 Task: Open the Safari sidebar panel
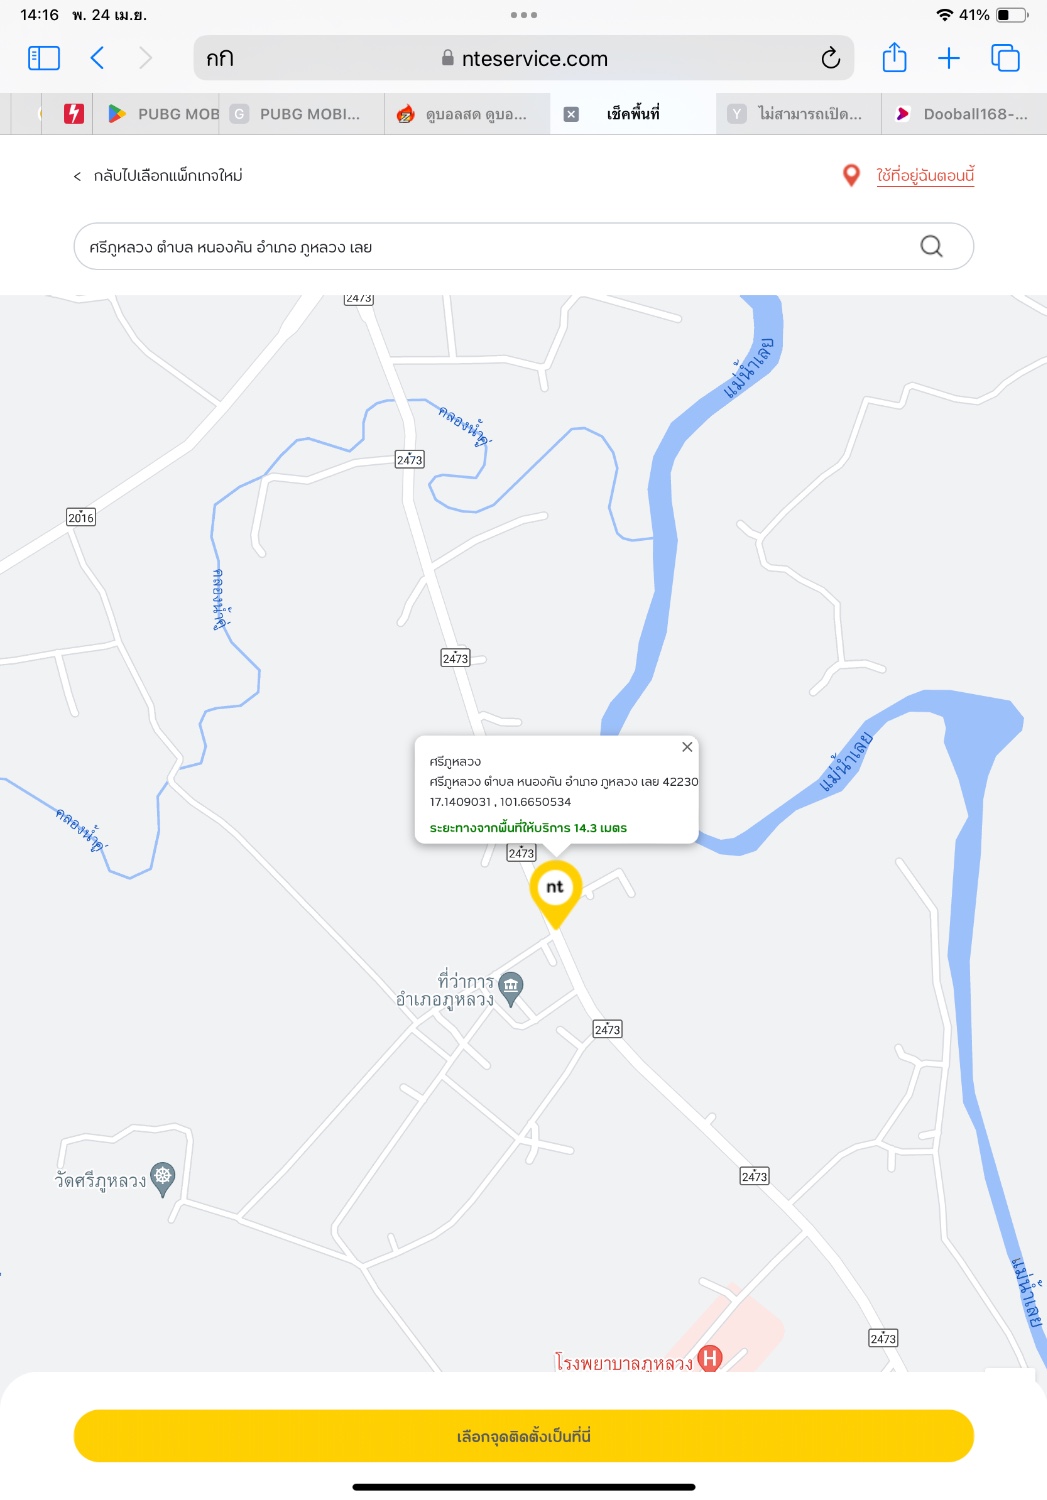(44, 58)
